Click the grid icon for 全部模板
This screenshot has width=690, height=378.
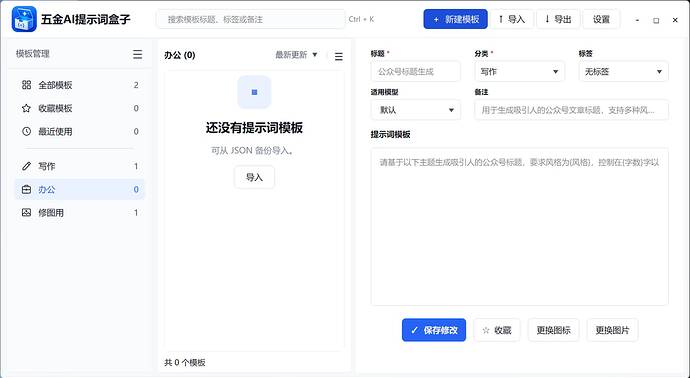pyautogui.click(x=26, y=84)
